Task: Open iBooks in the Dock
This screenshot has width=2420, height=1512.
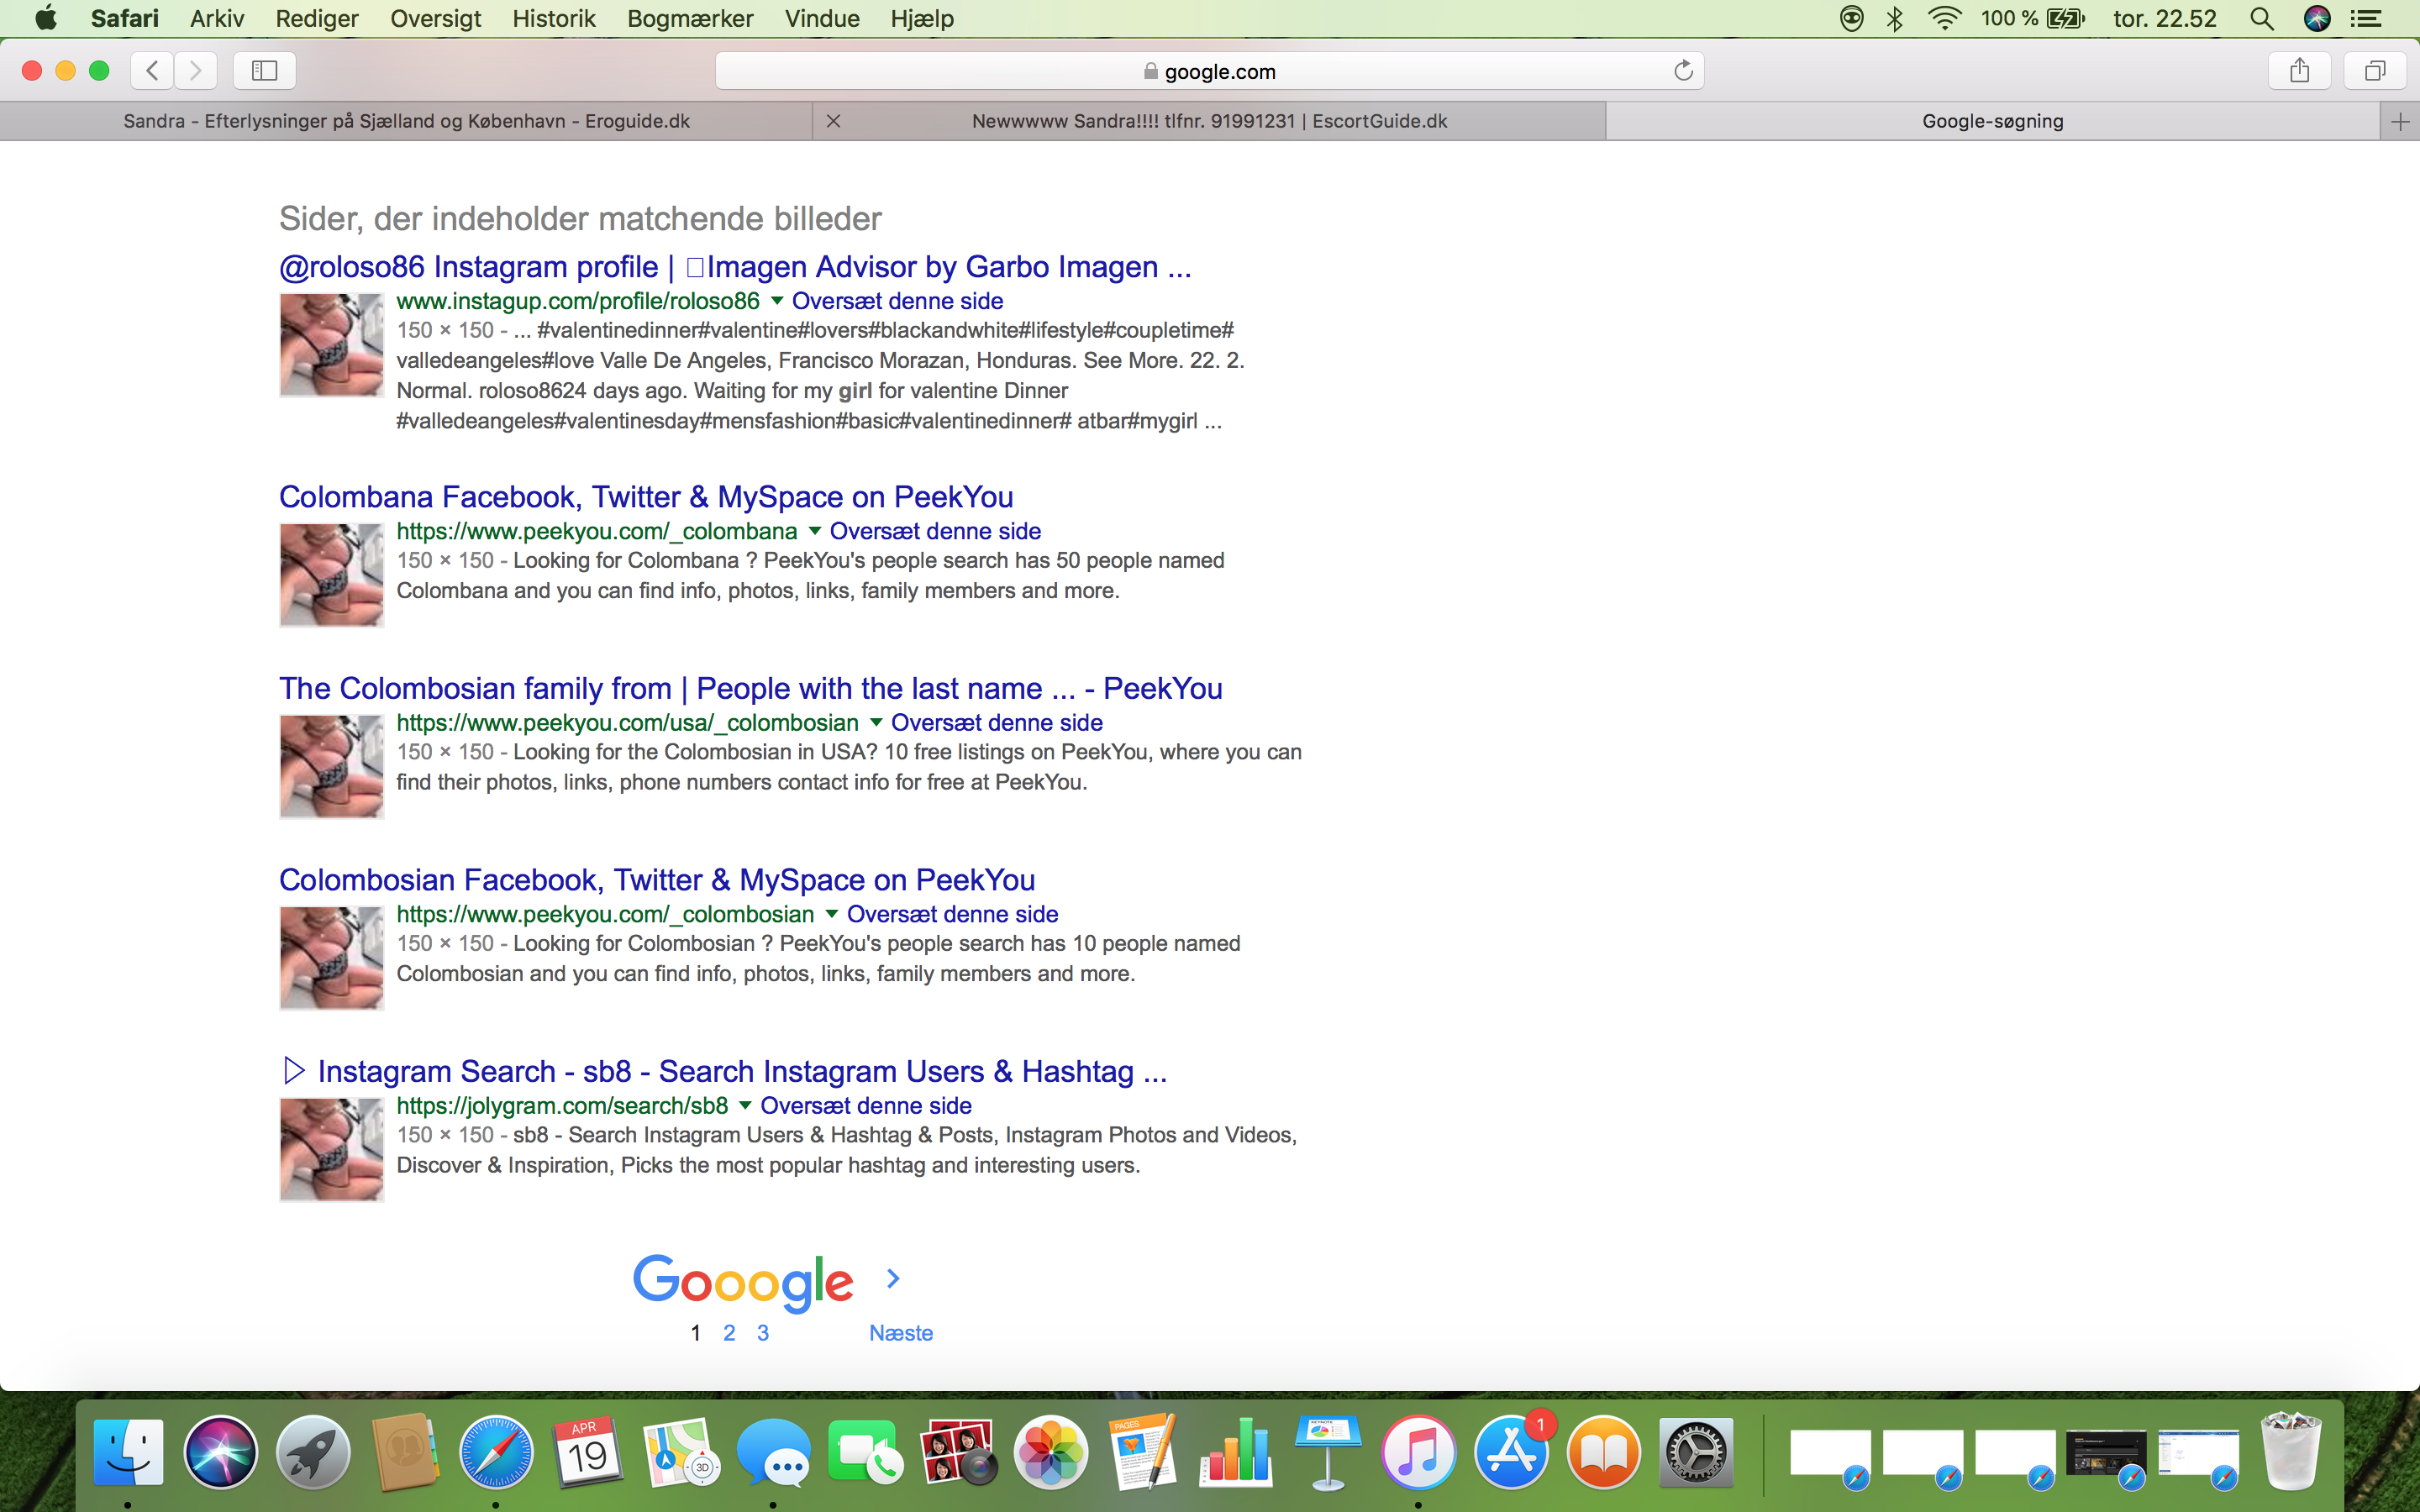Action: [1605, 1452]
